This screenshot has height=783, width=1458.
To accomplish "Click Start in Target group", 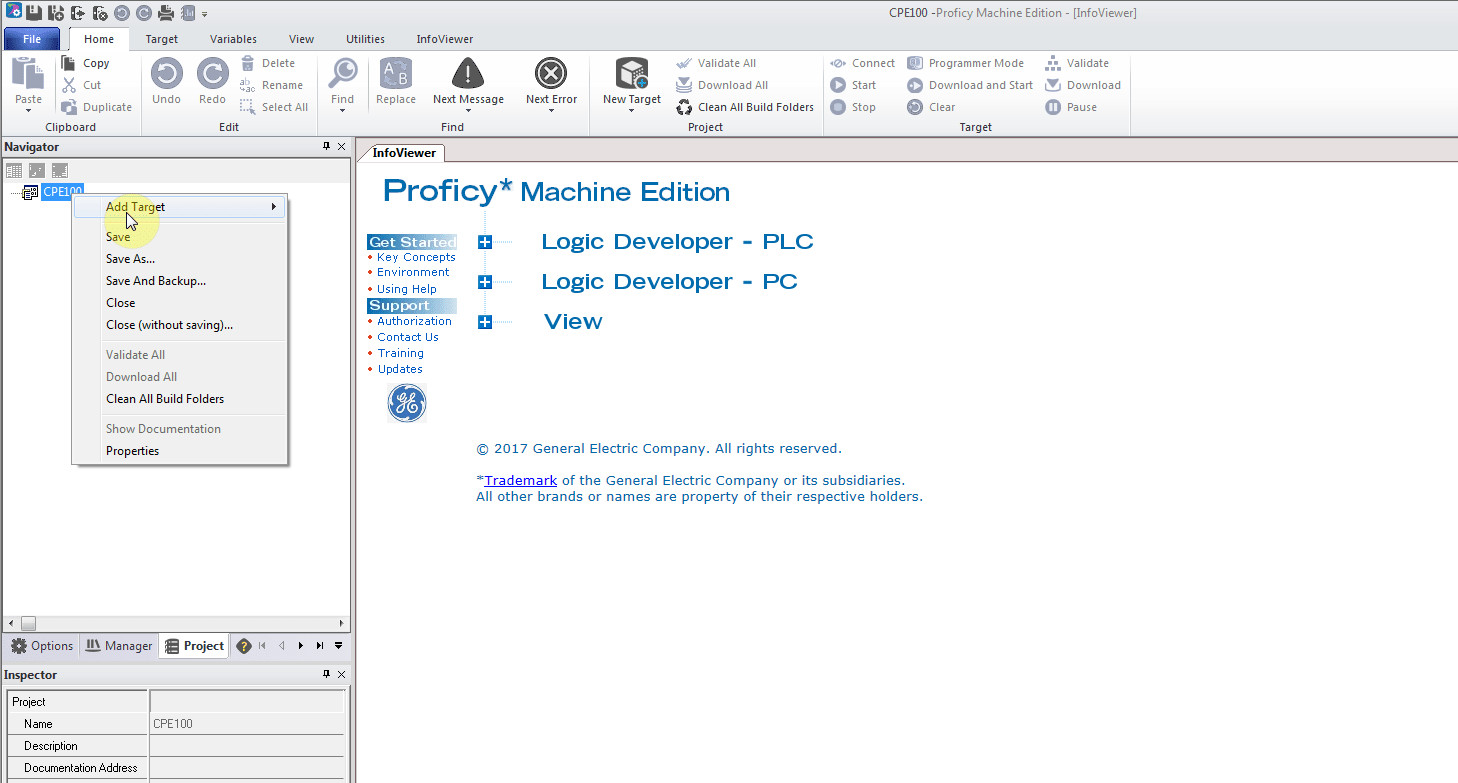I will pyautogui.click(x=853, y=85).
